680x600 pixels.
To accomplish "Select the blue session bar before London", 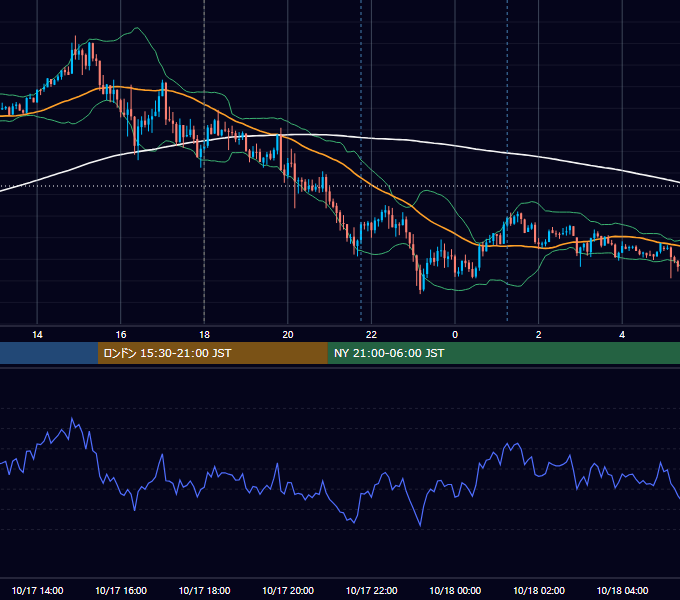I will pyautogui.click(x=49, y=353).
